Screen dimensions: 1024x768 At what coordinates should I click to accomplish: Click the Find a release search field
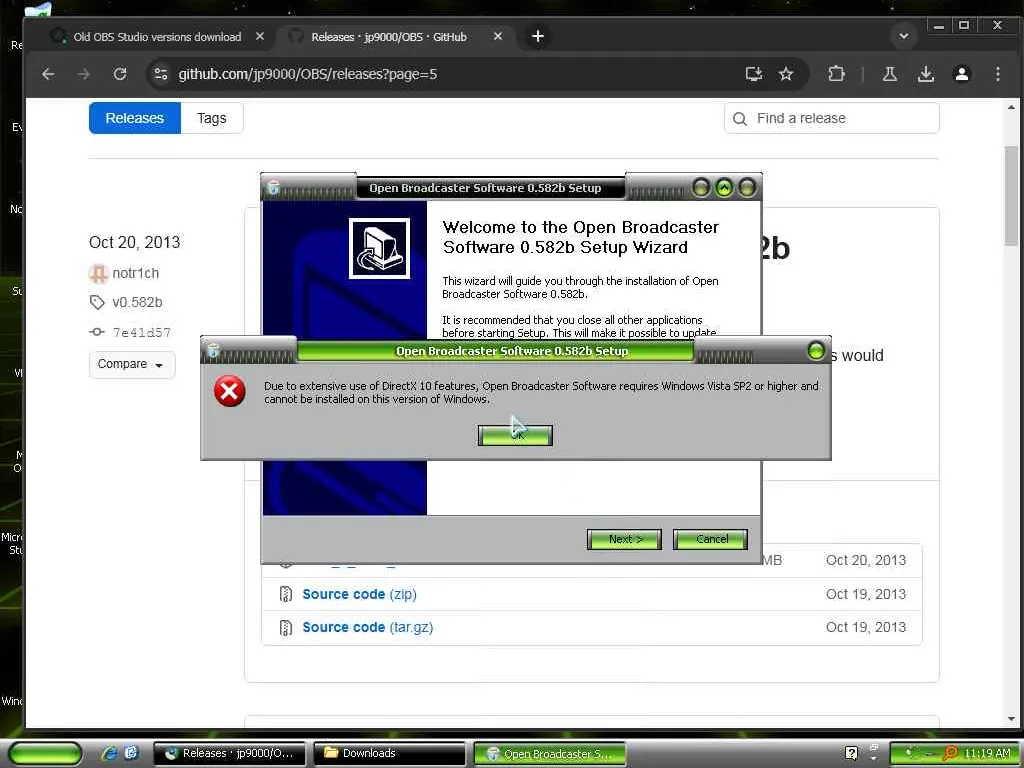(x=831, y=118)
